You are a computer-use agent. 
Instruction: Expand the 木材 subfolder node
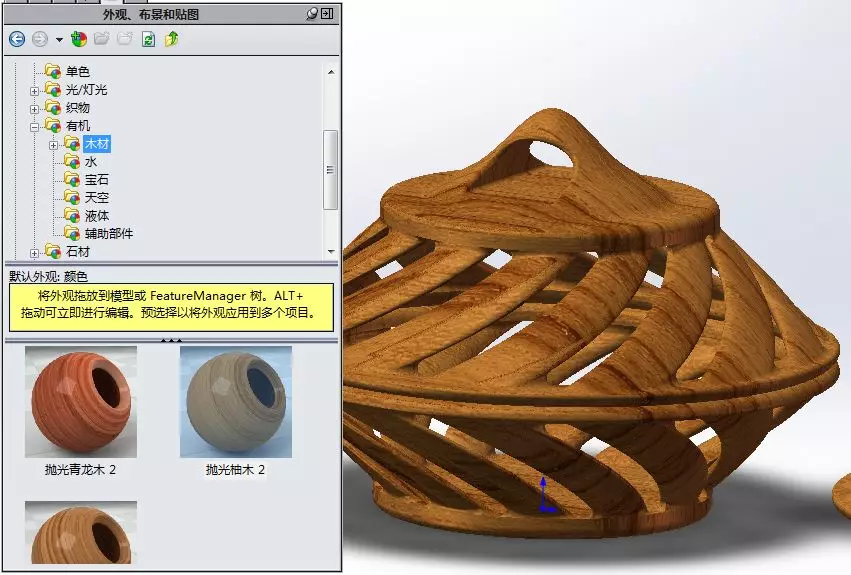coord(53,145)
